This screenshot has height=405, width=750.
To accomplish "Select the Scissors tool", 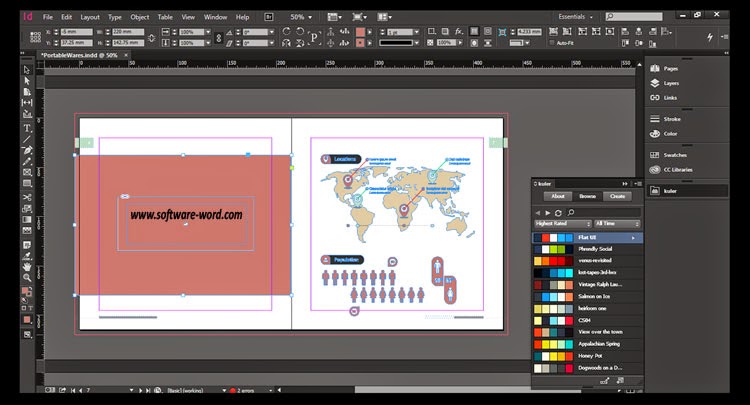I will pos(27,197).
